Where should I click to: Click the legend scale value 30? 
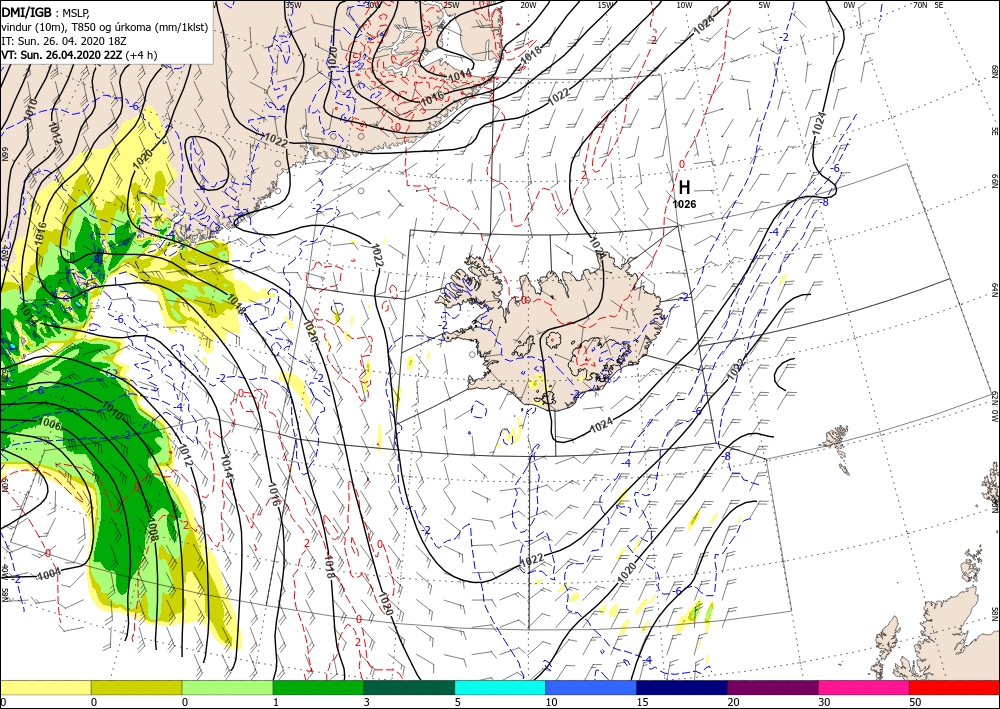(824, 702)
